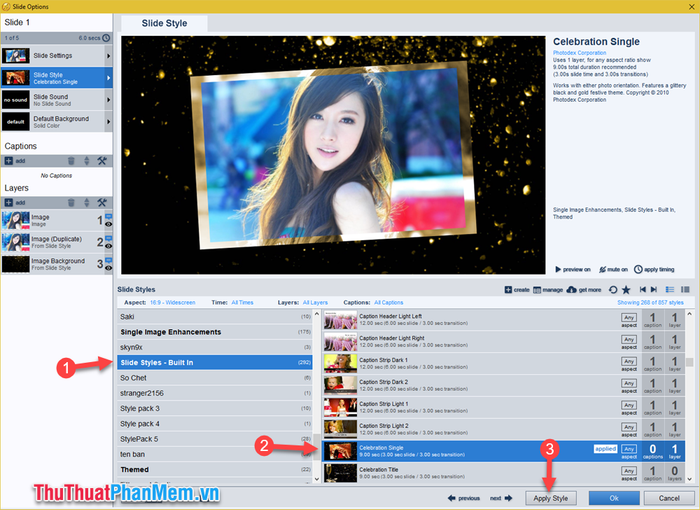Click Apply Style button
Screen dimensions: 700x510
(x=550, y=498)
